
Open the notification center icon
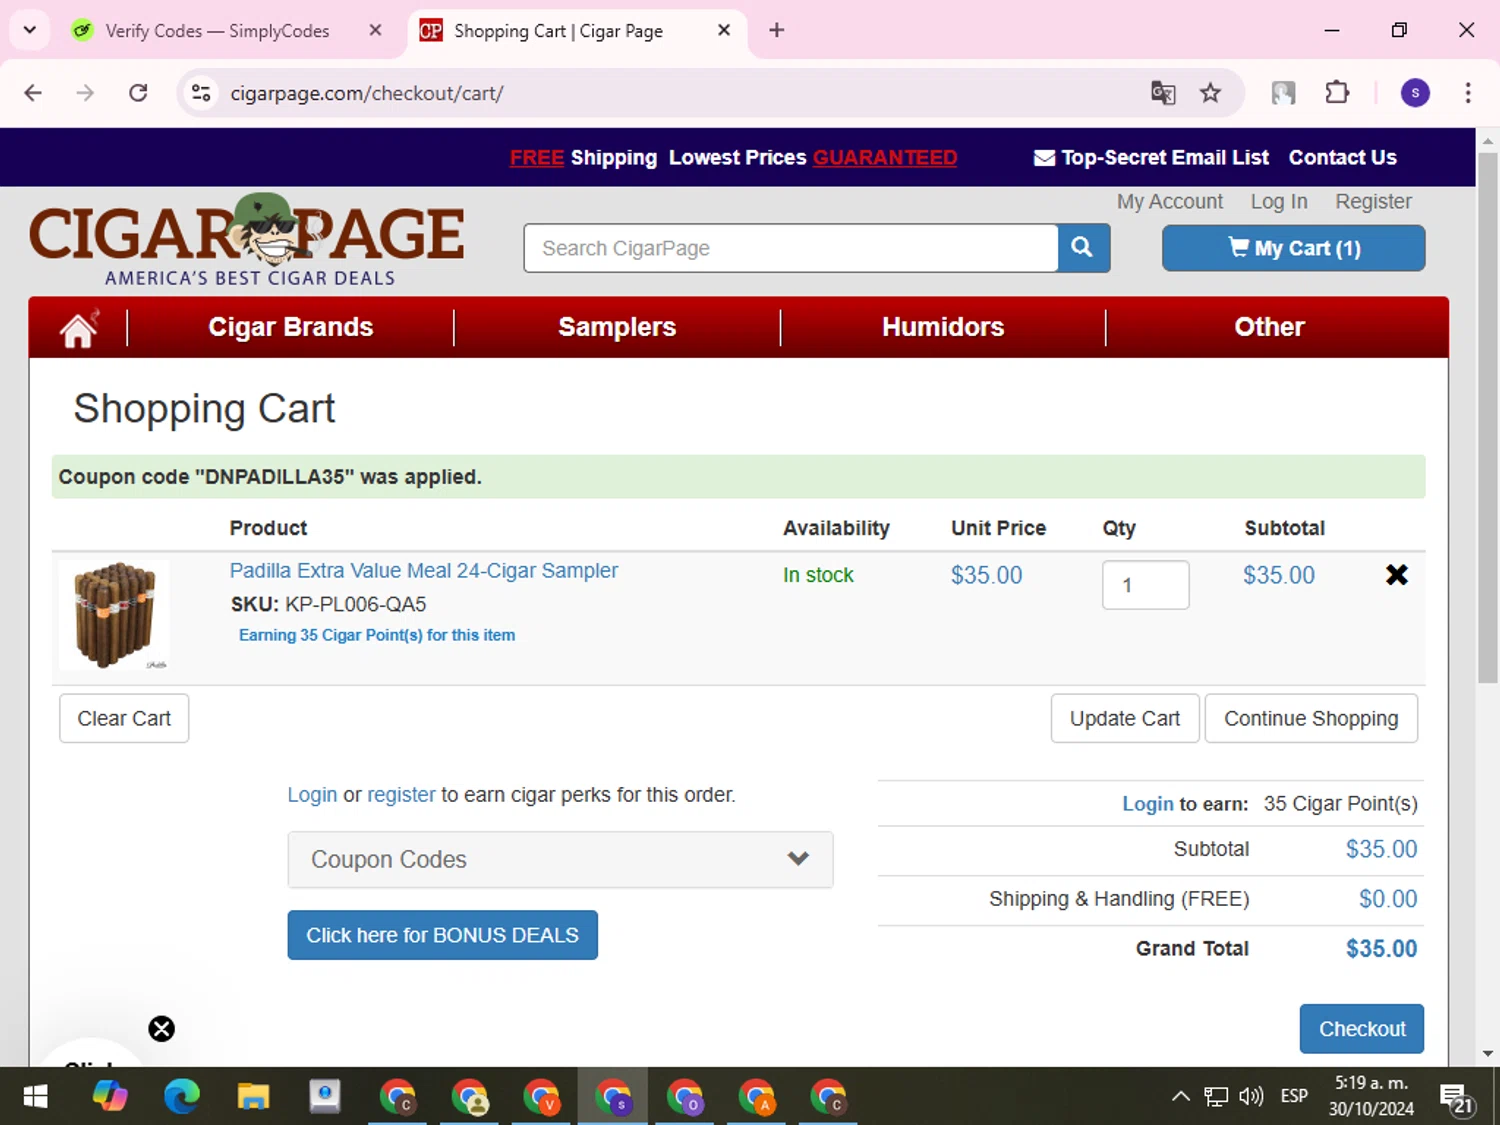tap(1457, 1098)
